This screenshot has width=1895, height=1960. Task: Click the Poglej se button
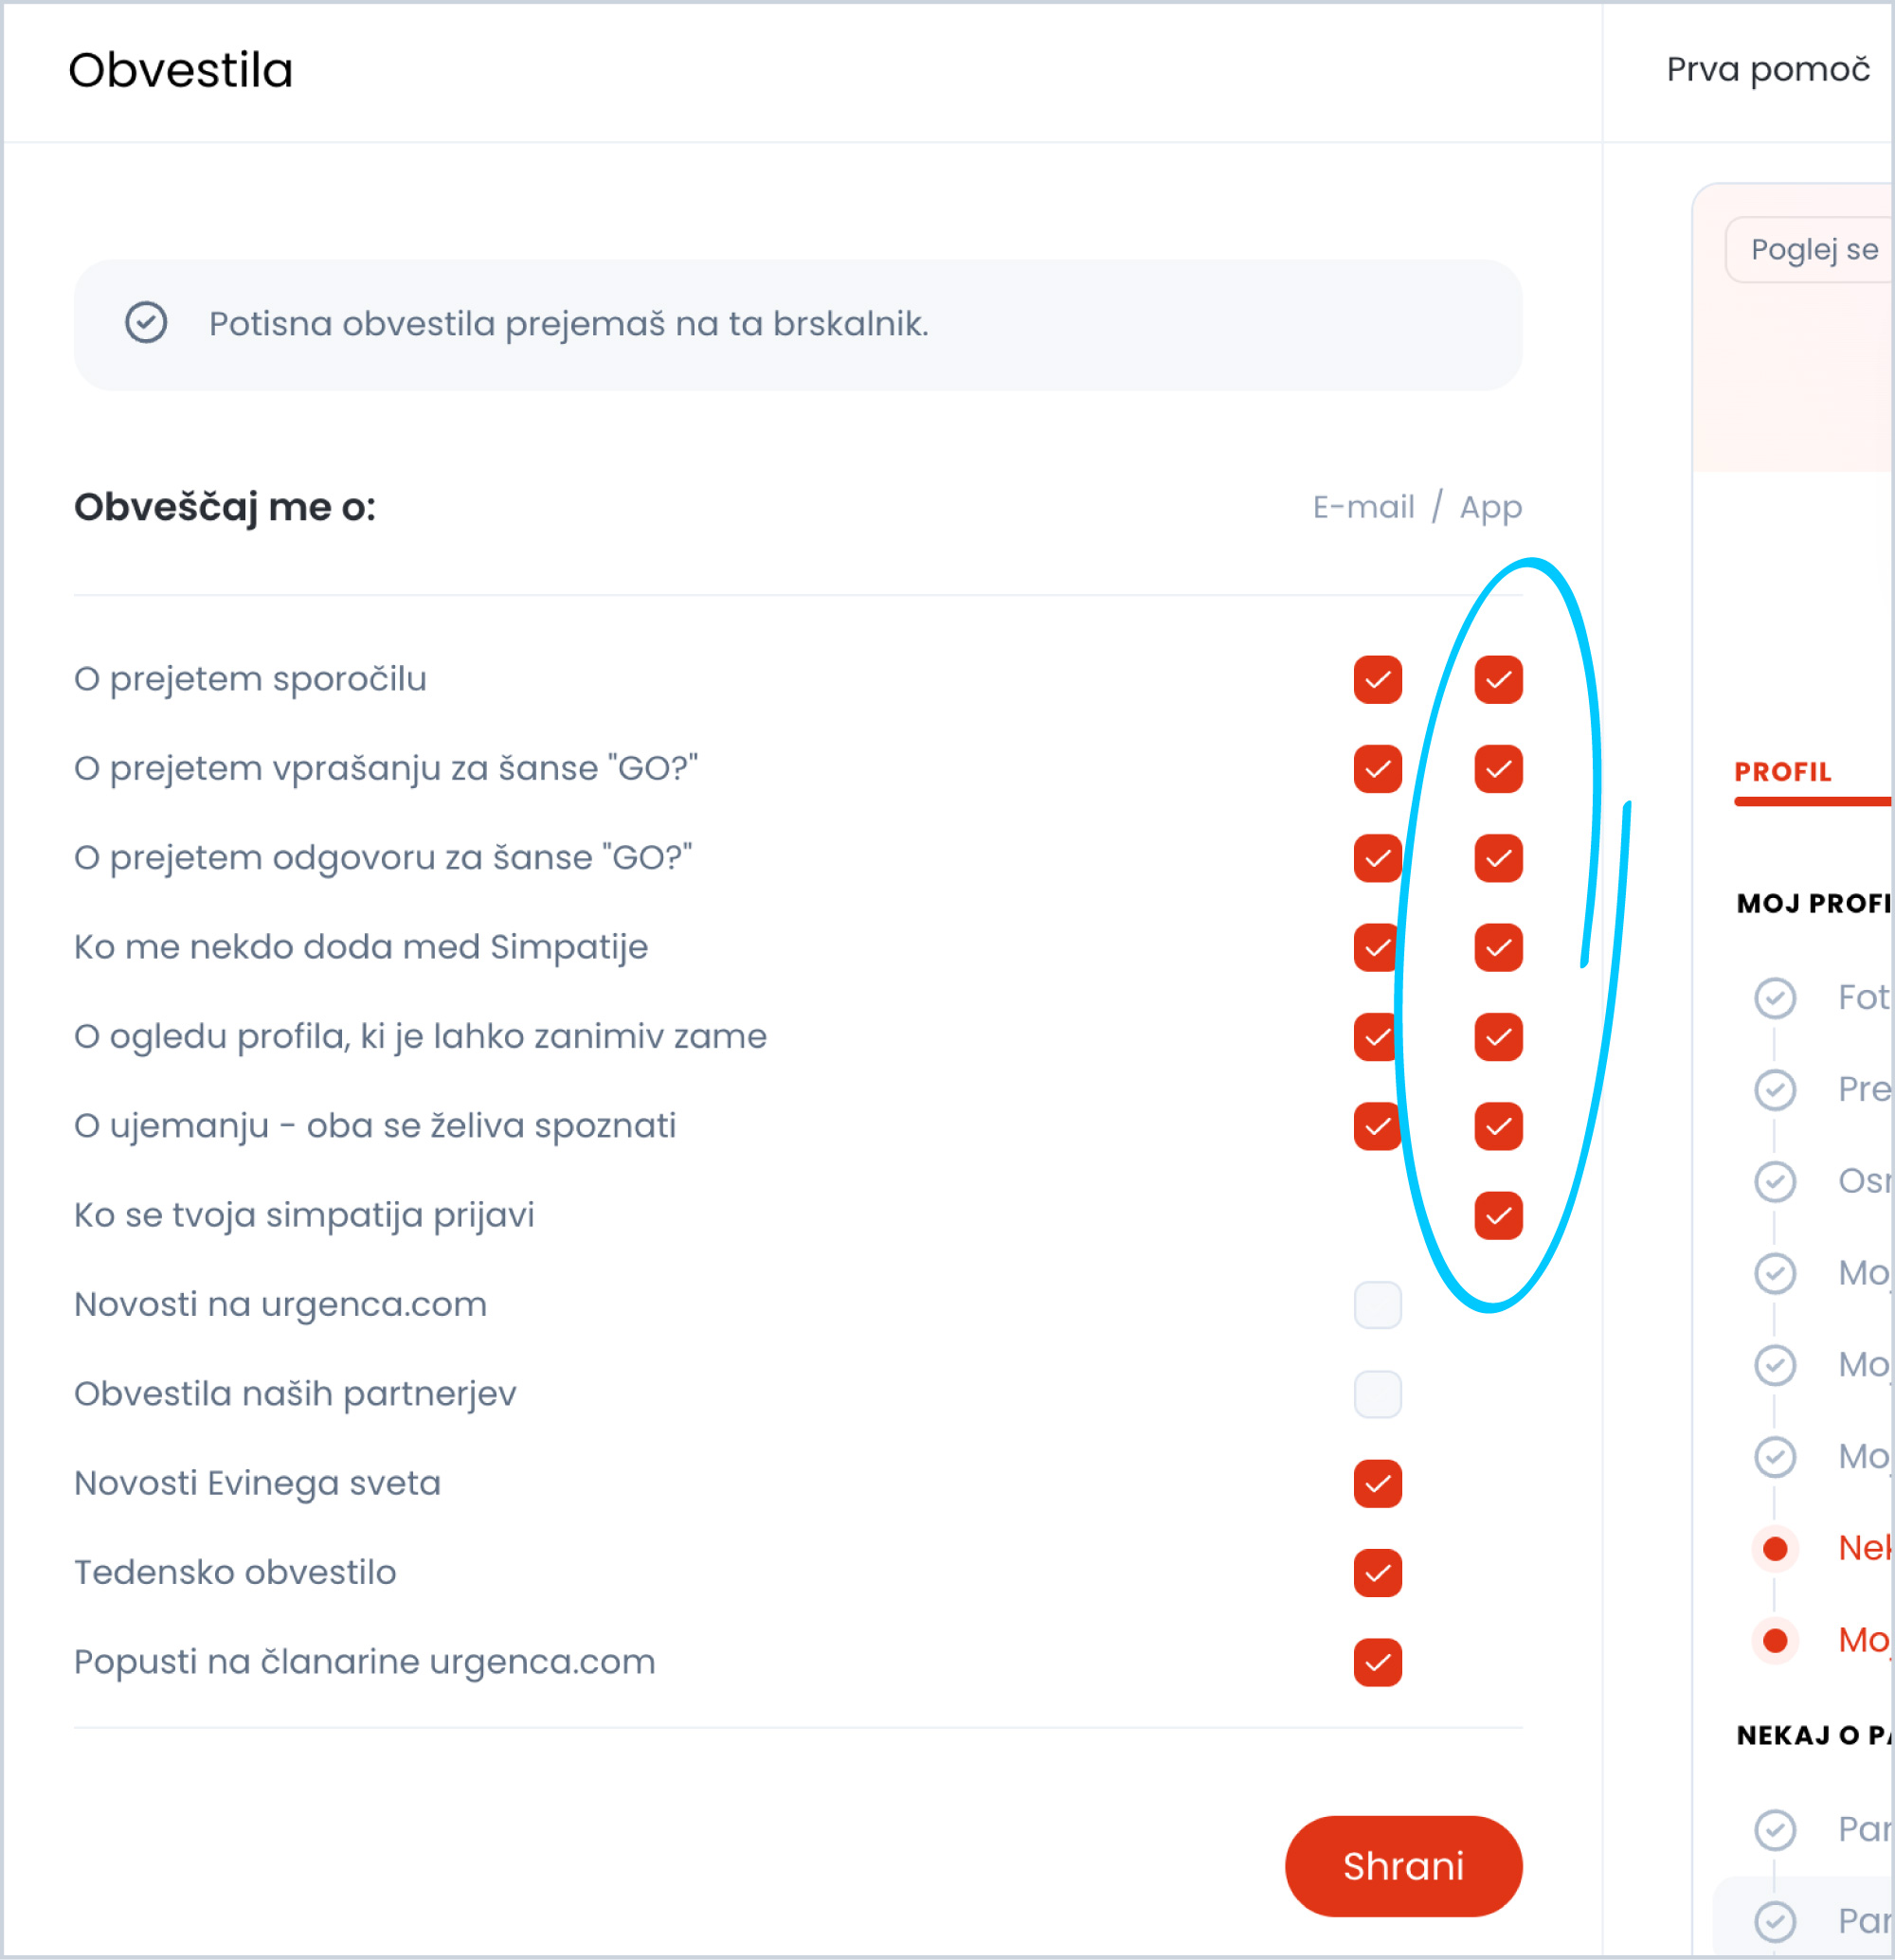[x=1809, y=250]
